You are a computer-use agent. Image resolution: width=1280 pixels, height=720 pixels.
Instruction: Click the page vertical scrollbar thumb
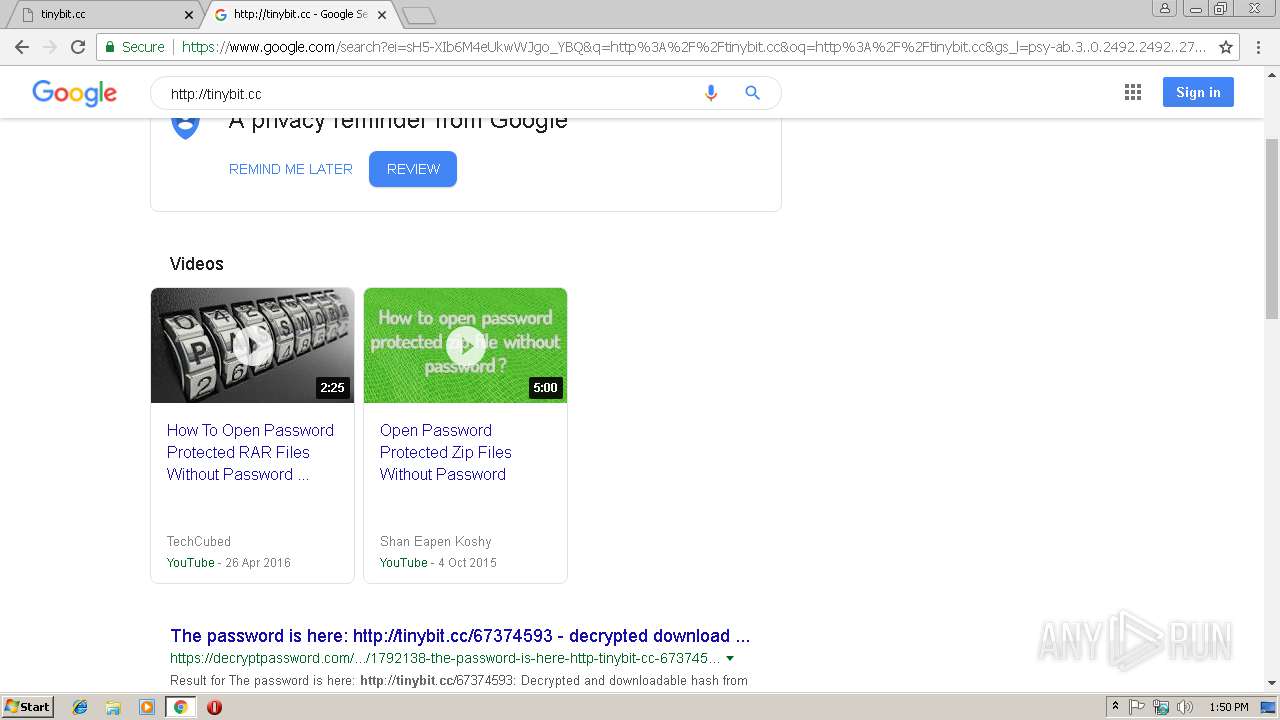(x=1272, y=229)
